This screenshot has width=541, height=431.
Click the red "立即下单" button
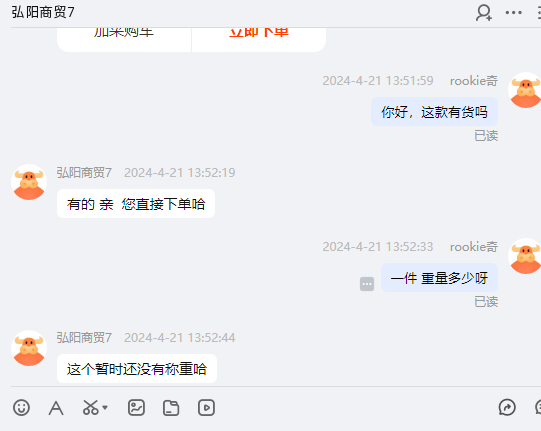click(x=259, y=33)
